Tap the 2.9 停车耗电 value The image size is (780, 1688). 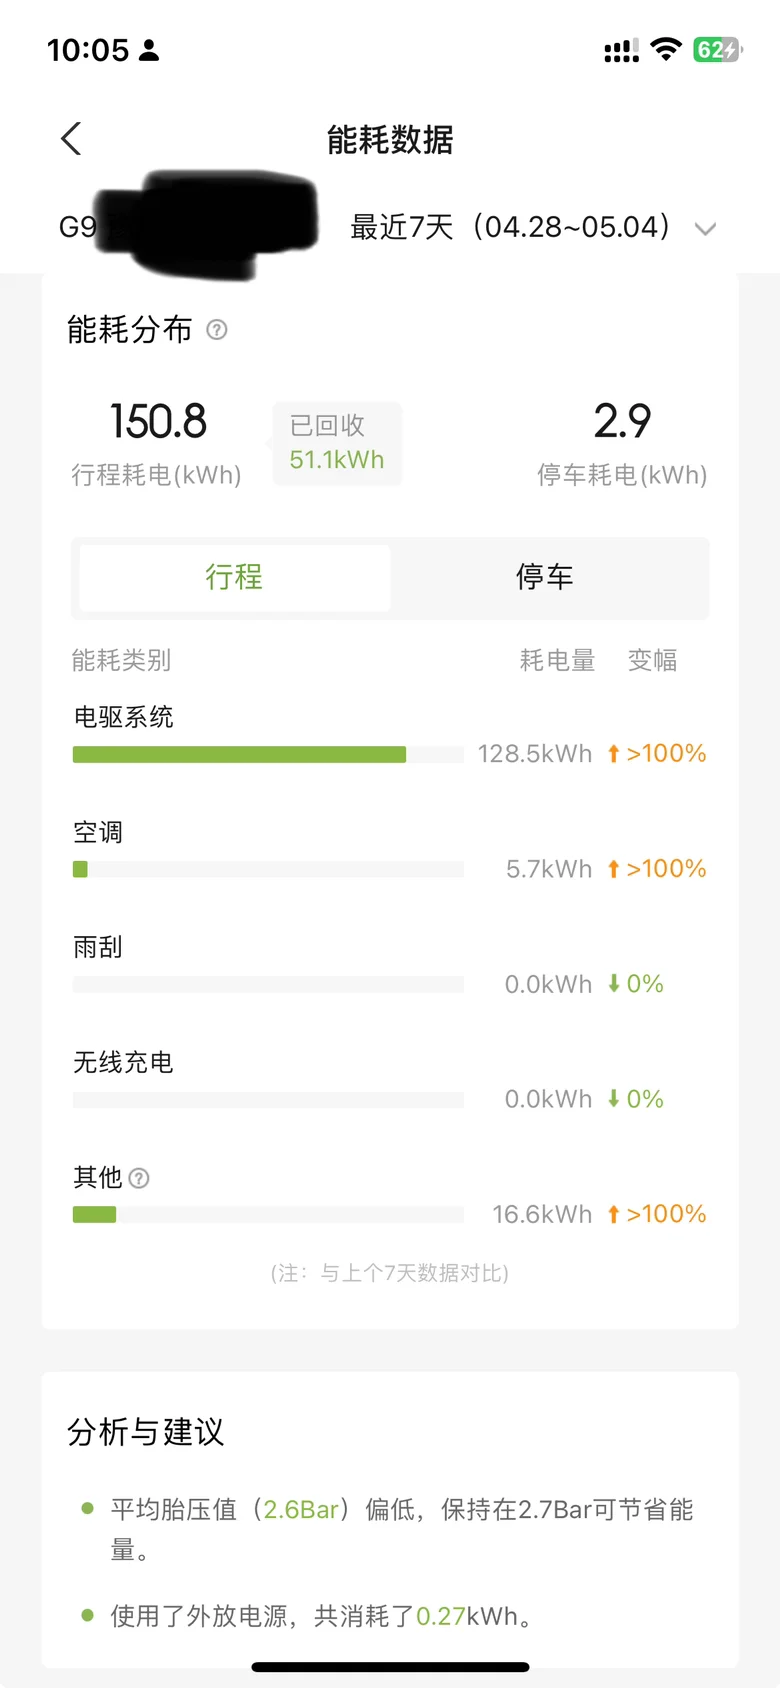click(622, 422)
